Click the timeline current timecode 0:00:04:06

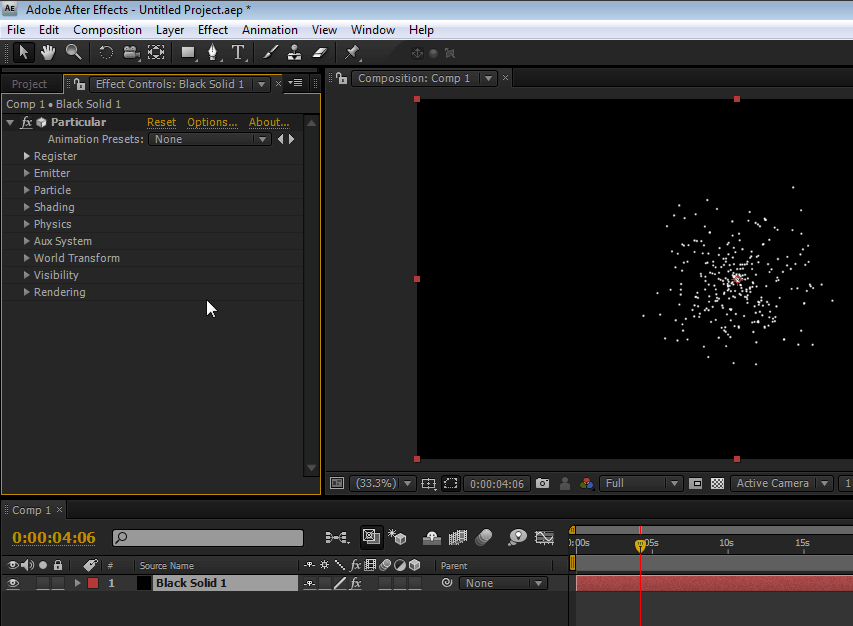click(54, 537)
